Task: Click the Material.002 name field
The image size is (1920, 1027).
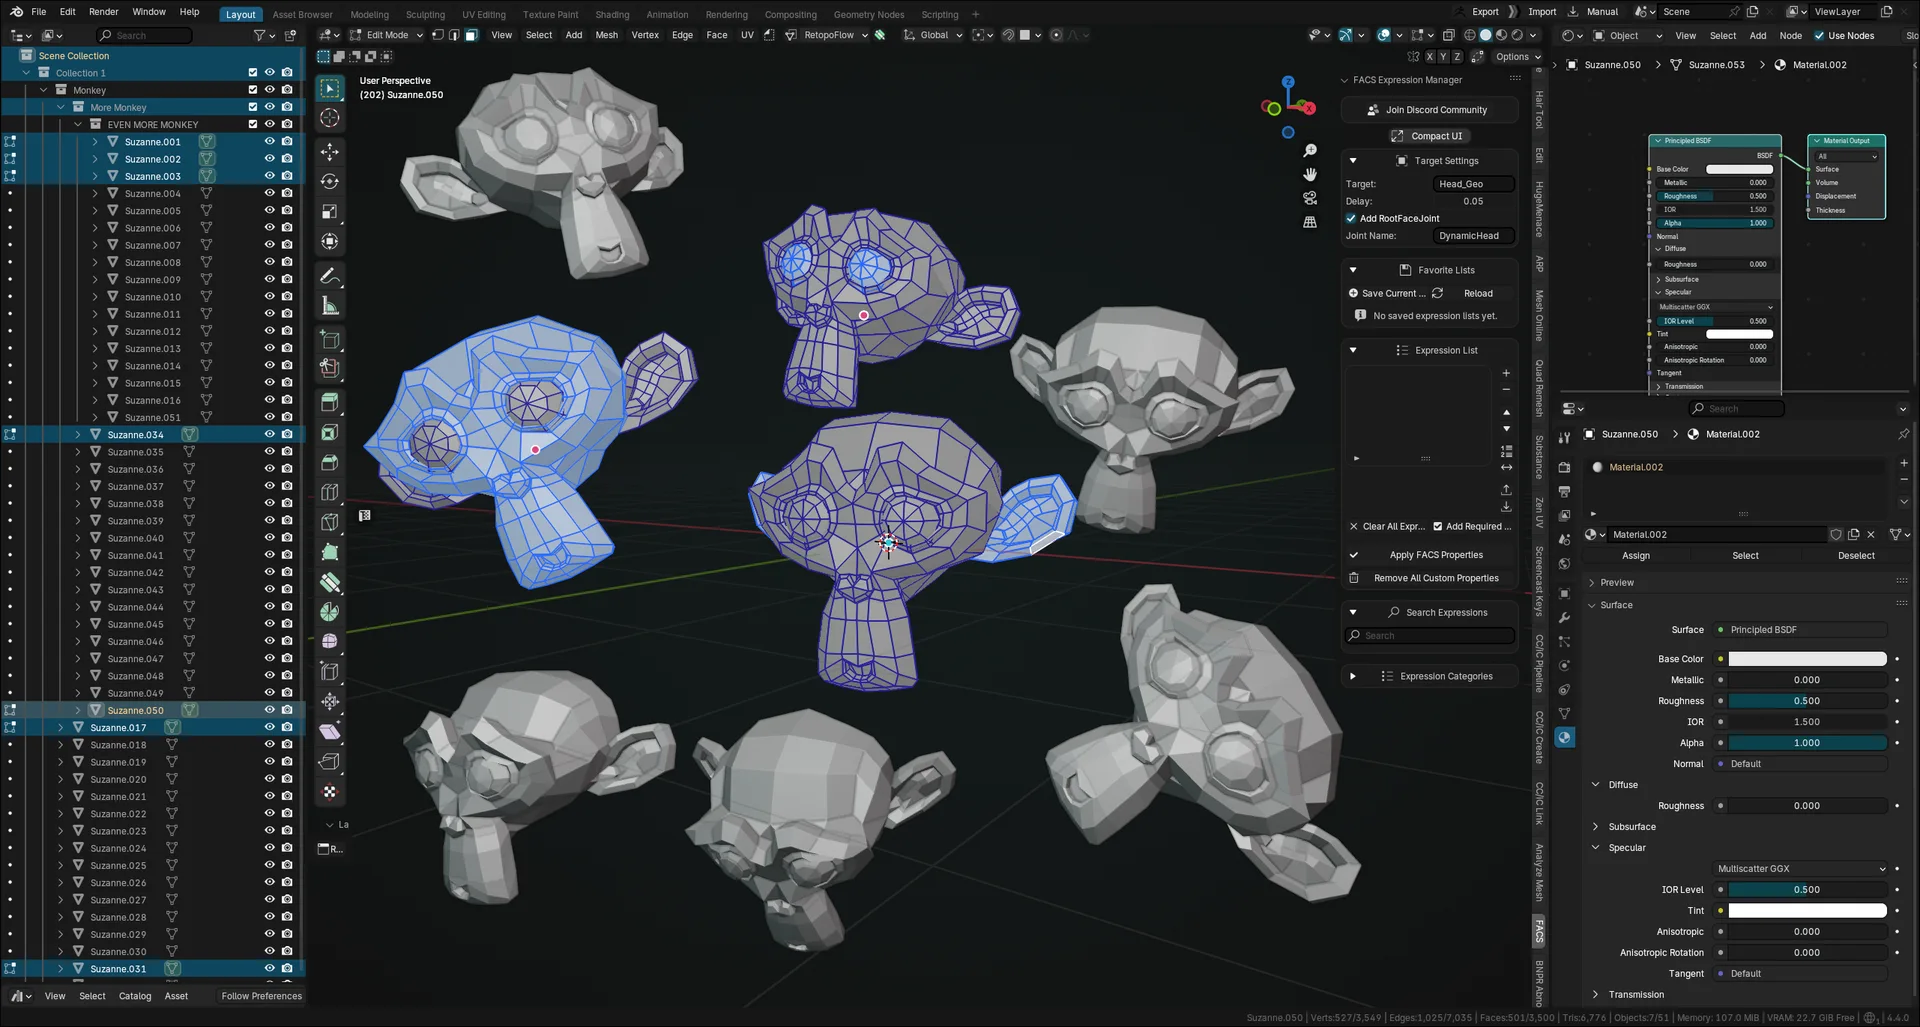Action: 1716,535
